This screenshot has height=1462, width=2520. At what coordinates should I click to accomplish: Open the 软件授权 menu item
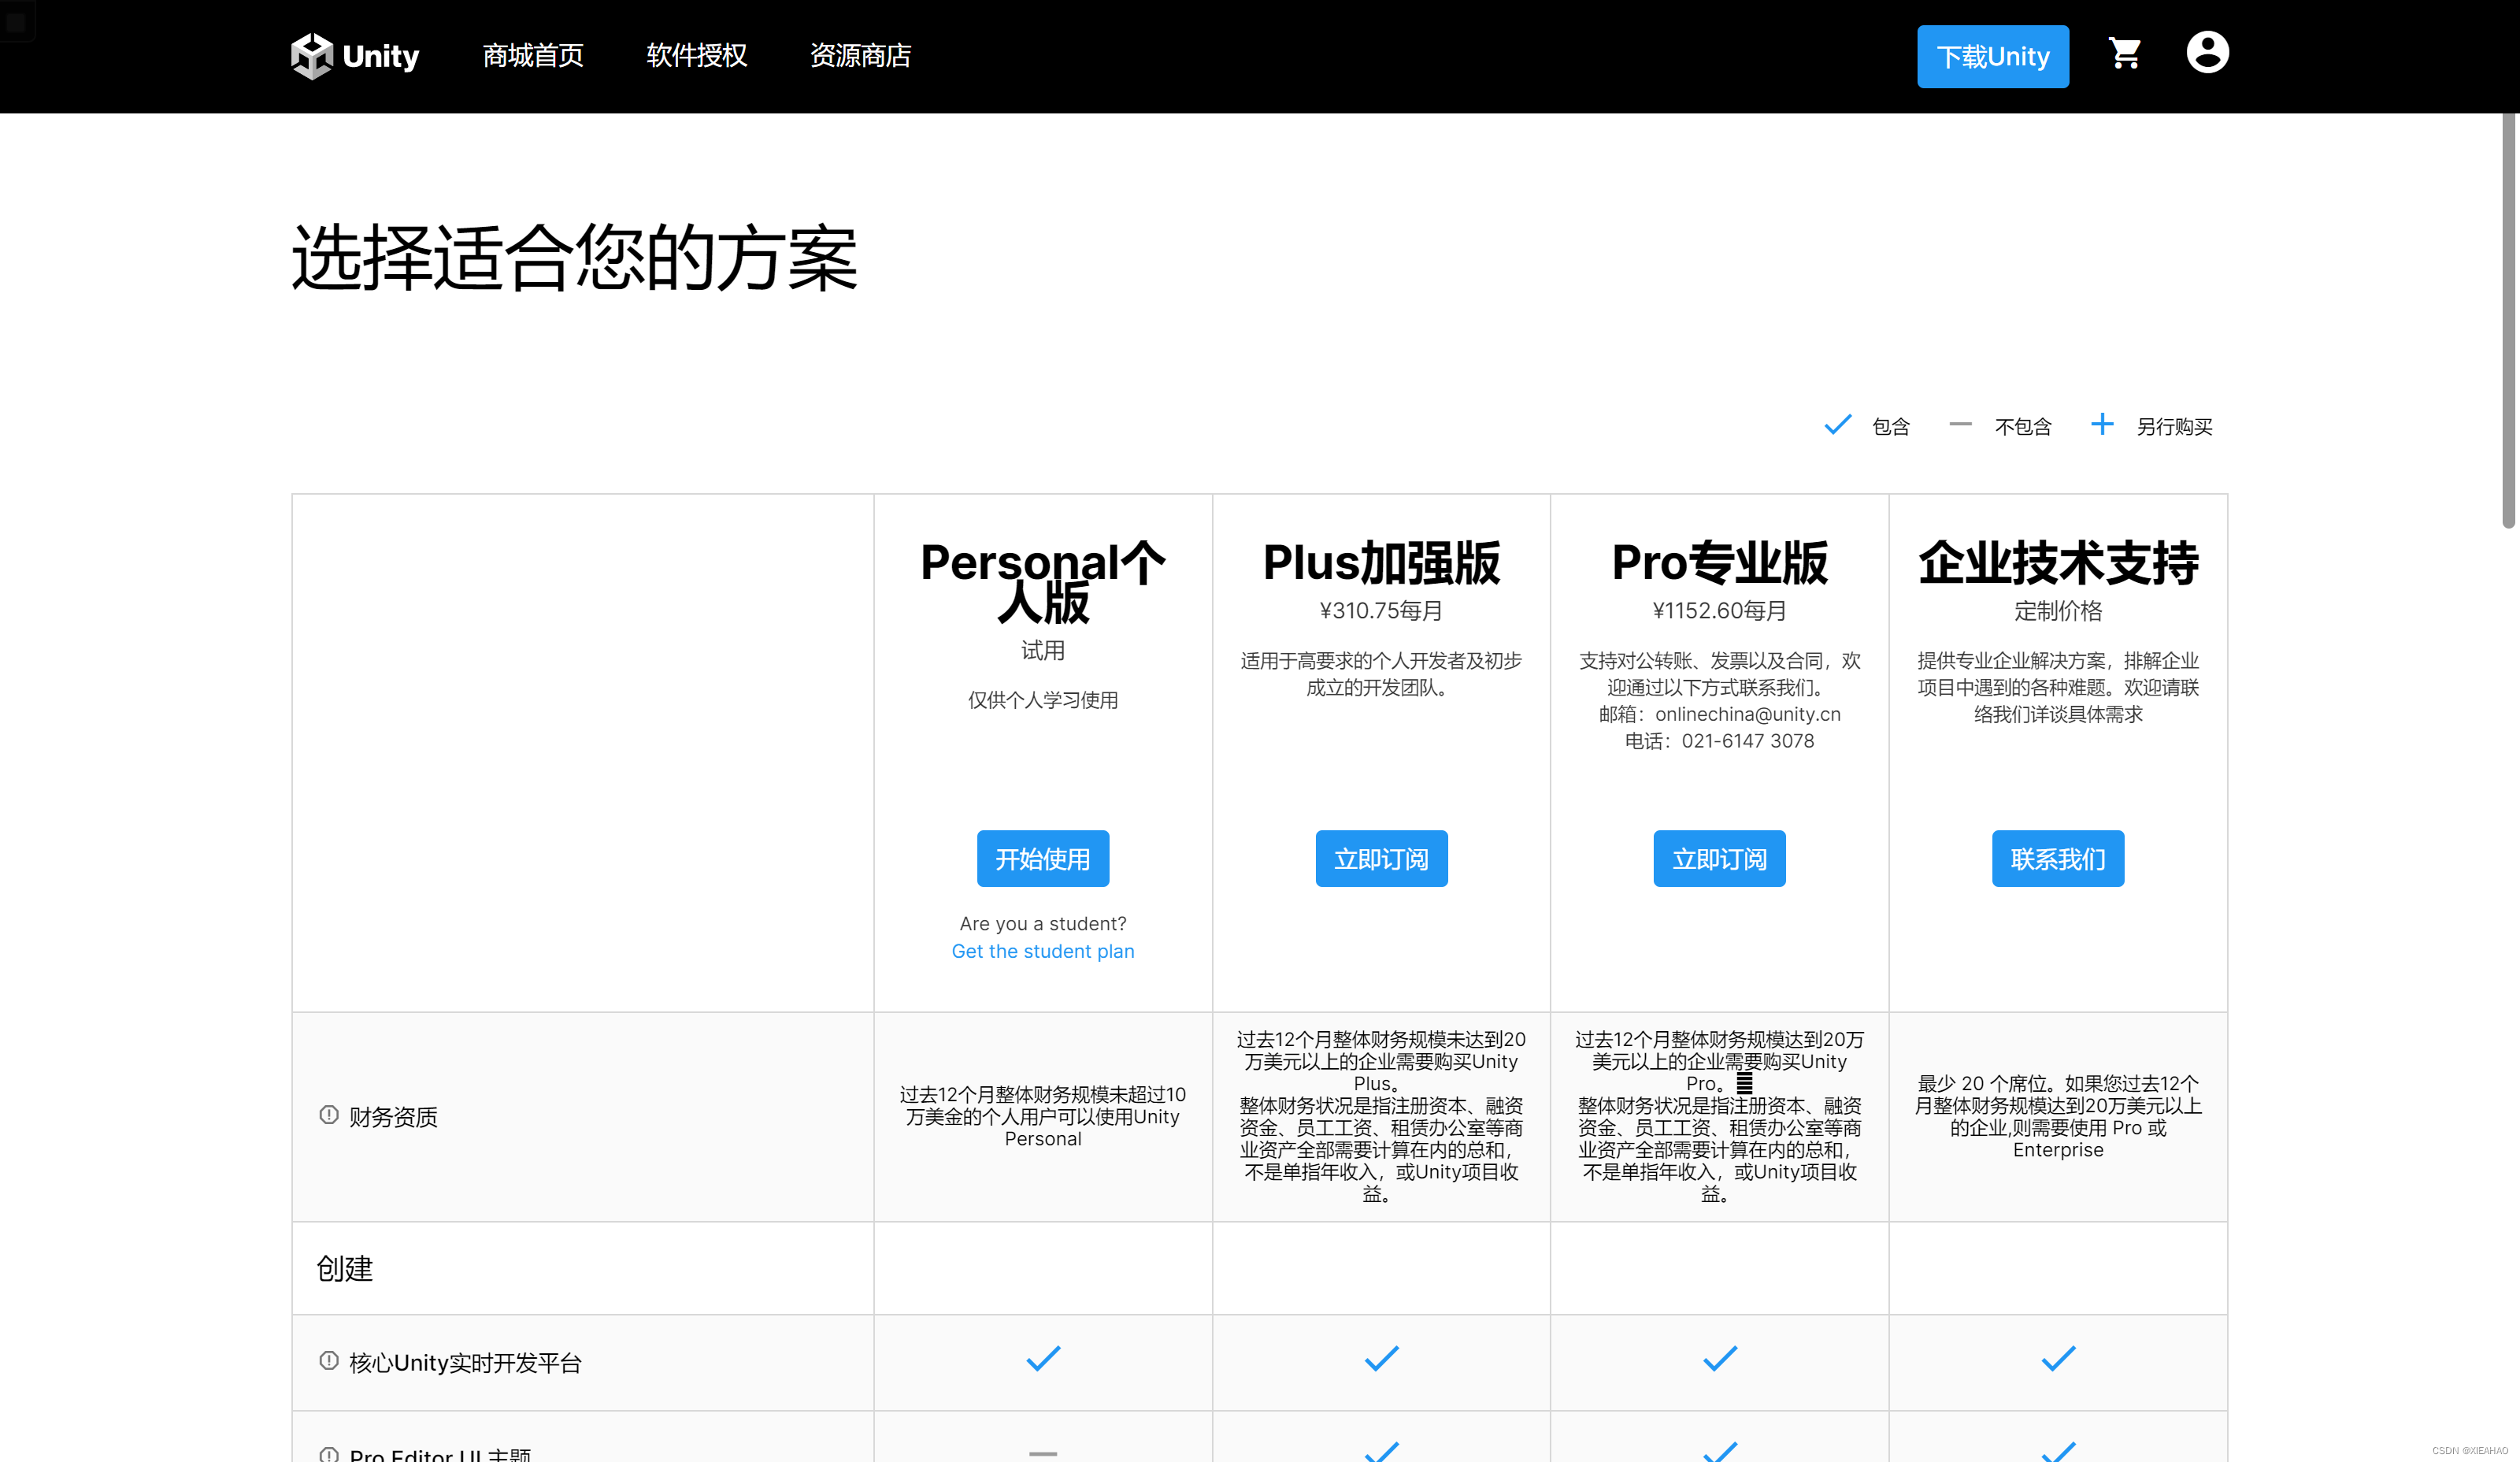point(696,56)
